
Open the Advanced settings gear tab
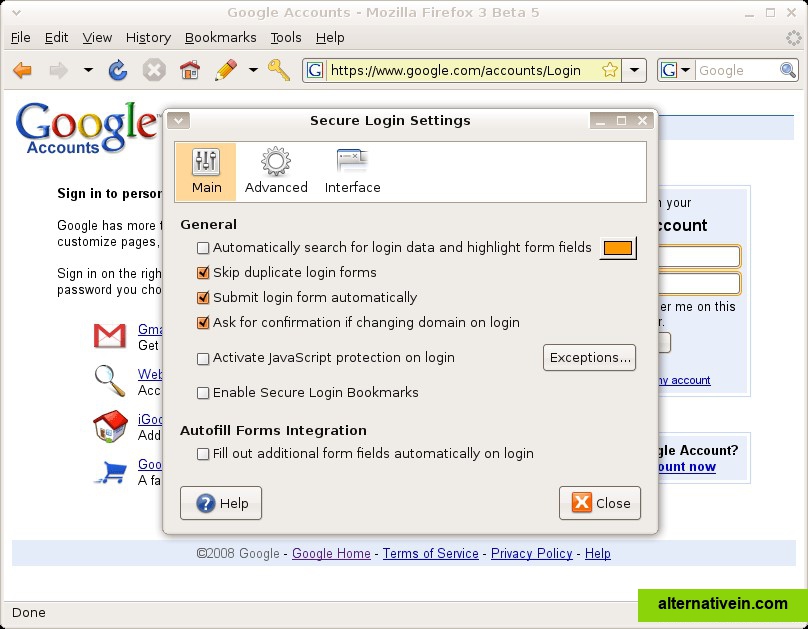(276, 171)
